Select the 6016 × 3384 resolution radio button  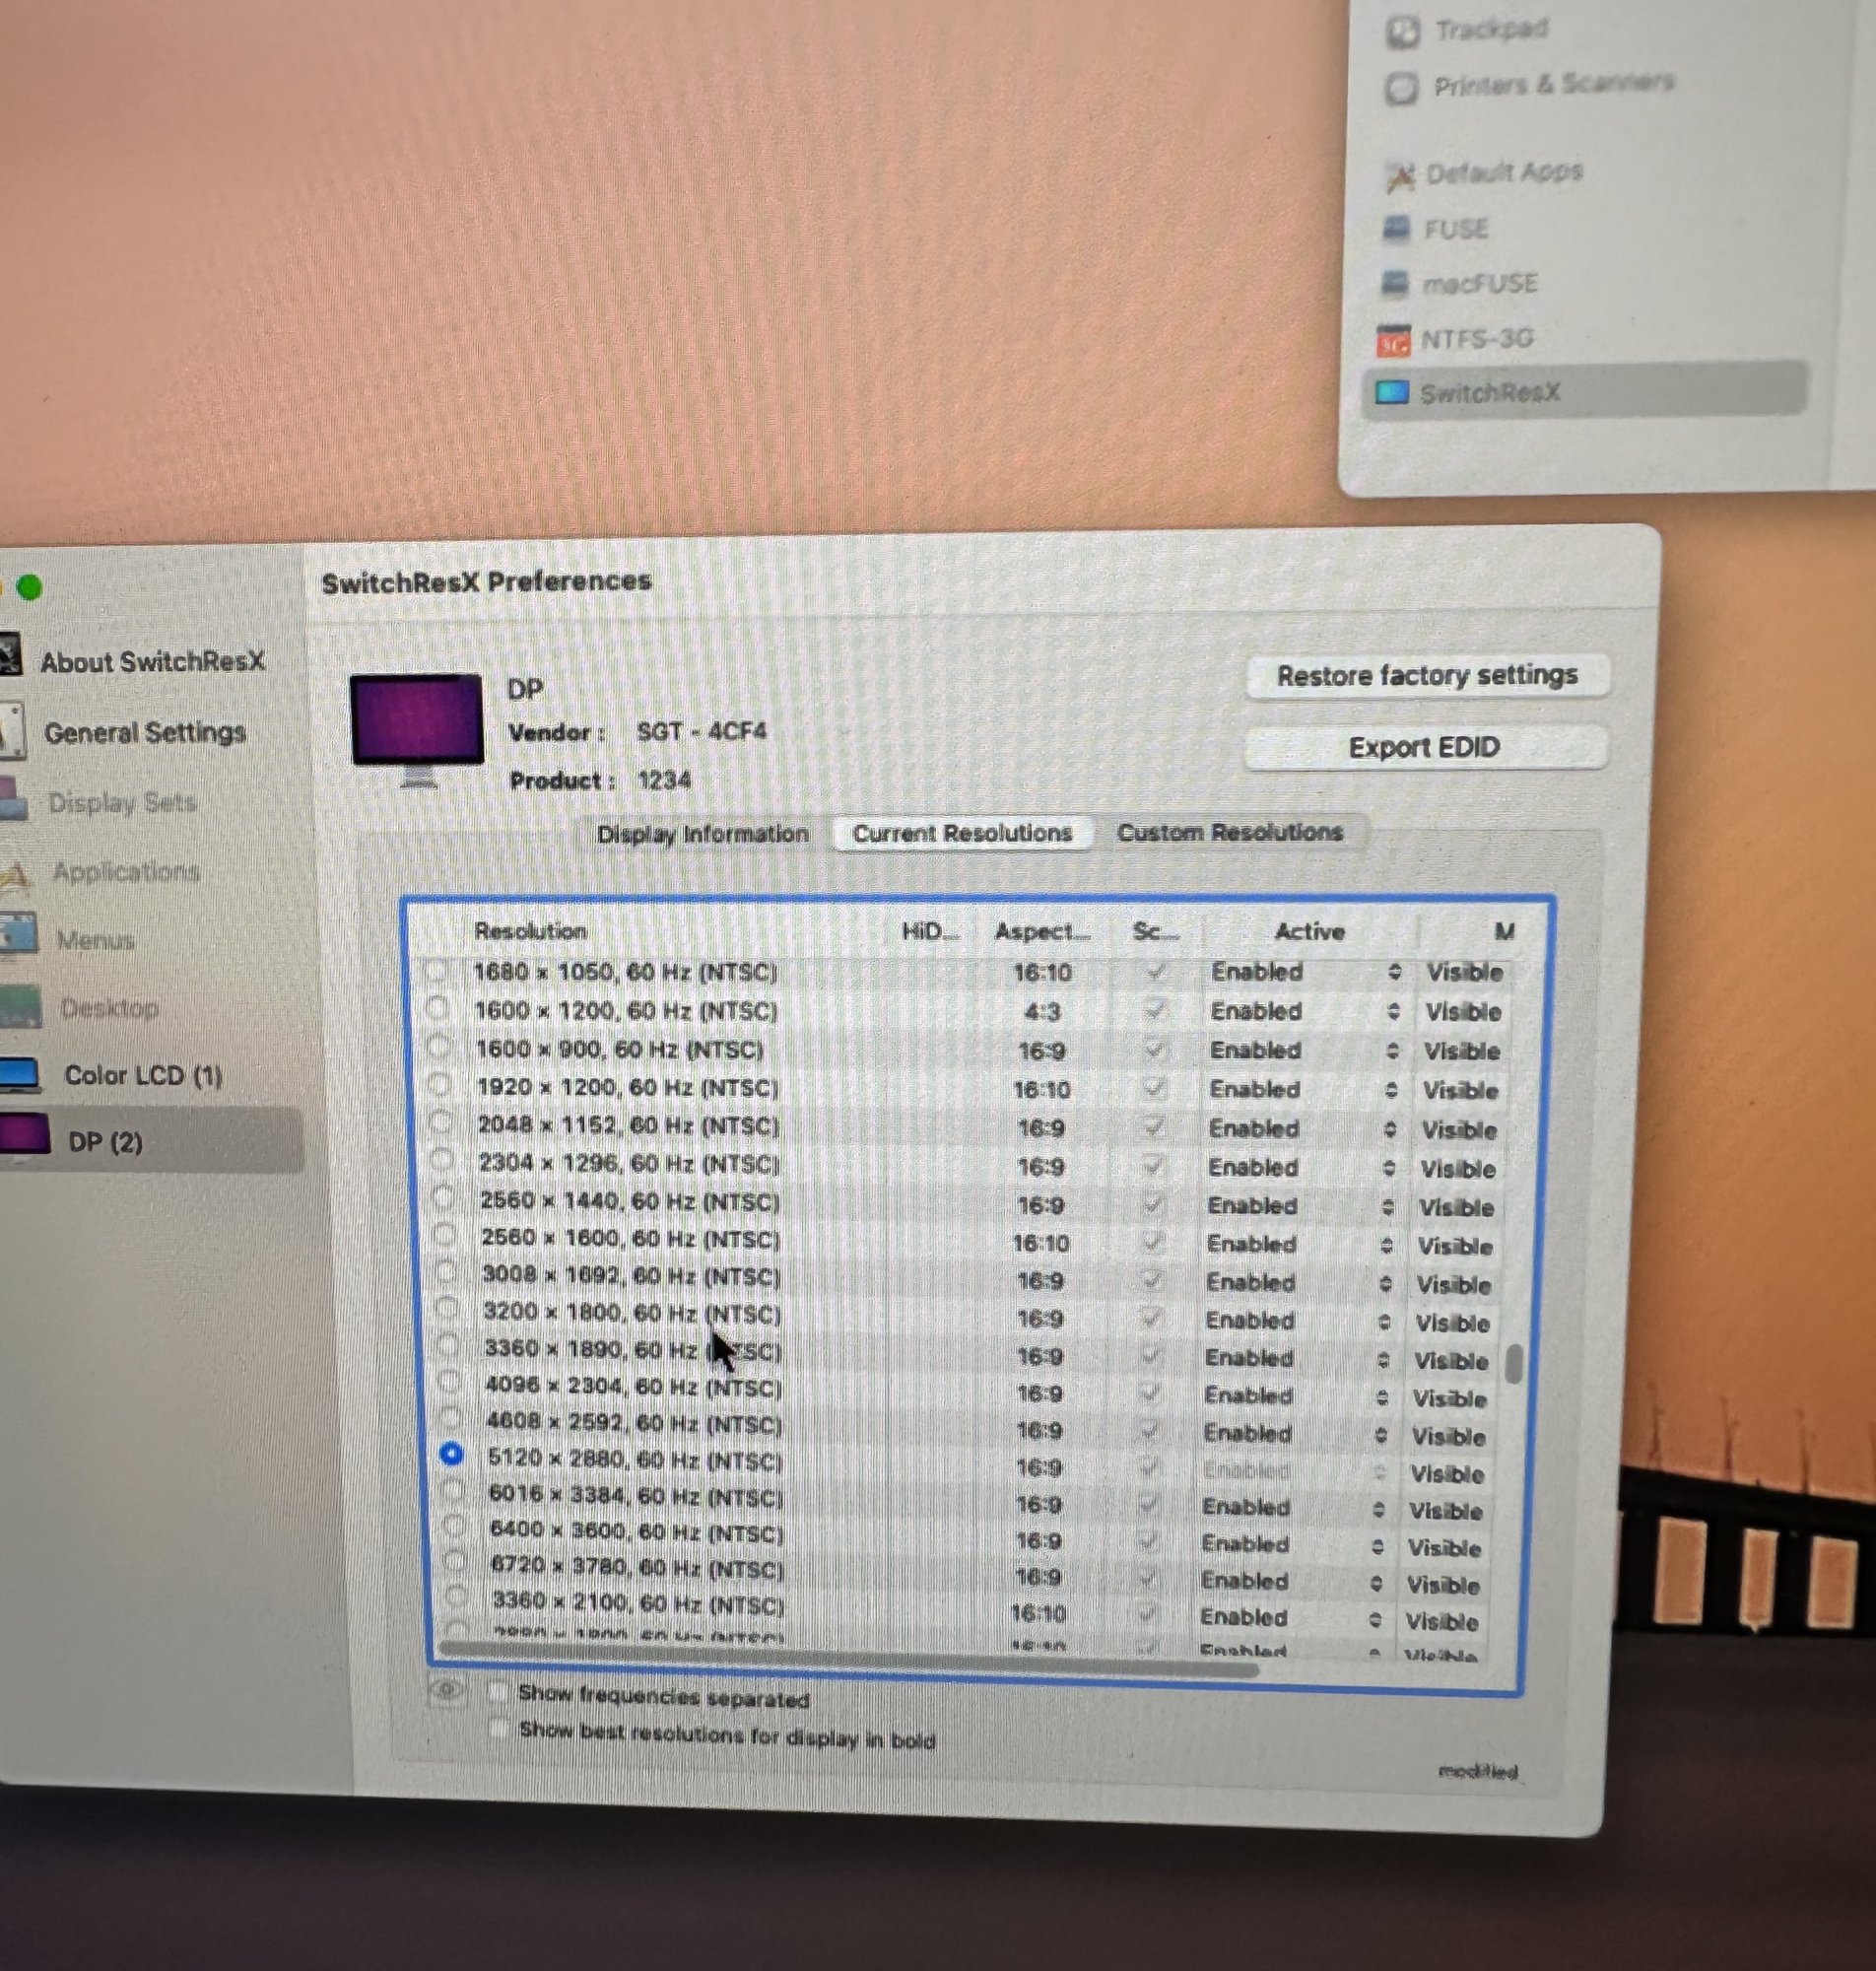pos(453,1491)
